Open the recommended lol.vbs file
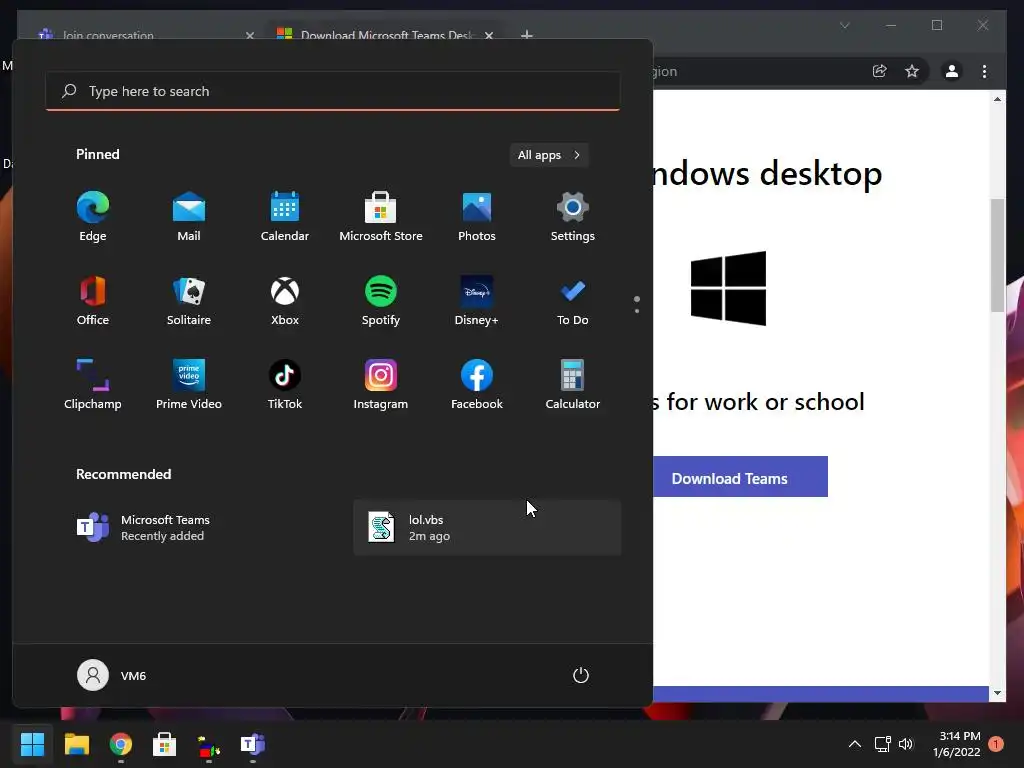This screenshot has height=768, width=1024. pos(487,528)
